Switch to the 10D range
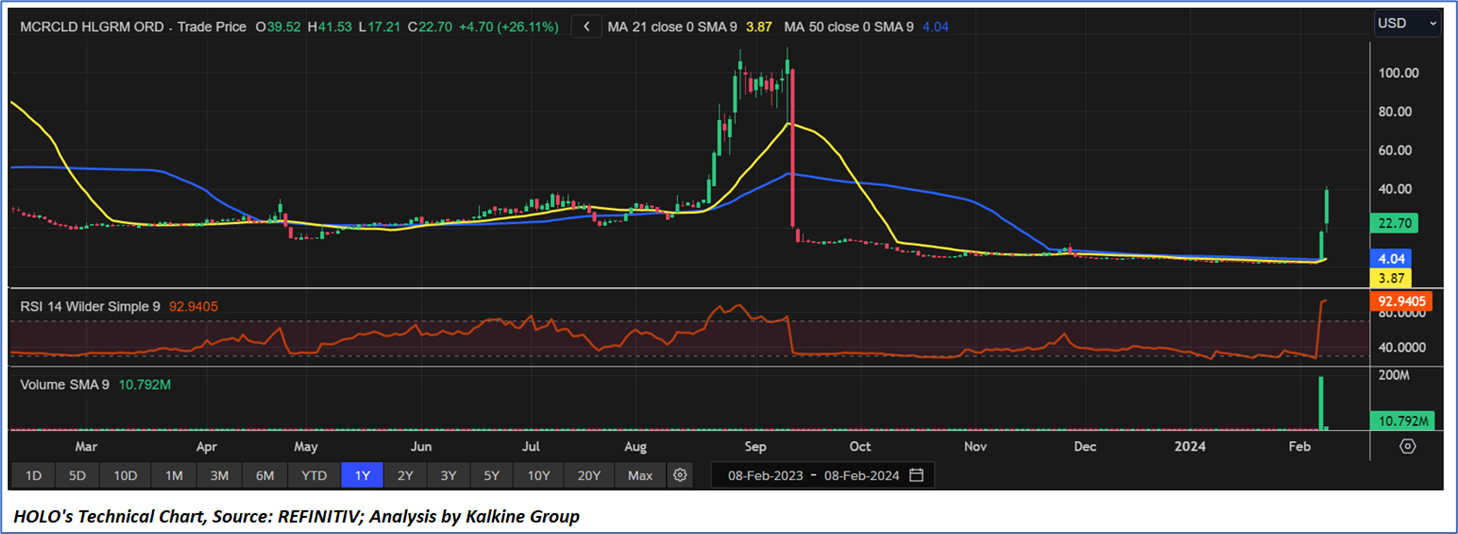 tap(125, 475)
